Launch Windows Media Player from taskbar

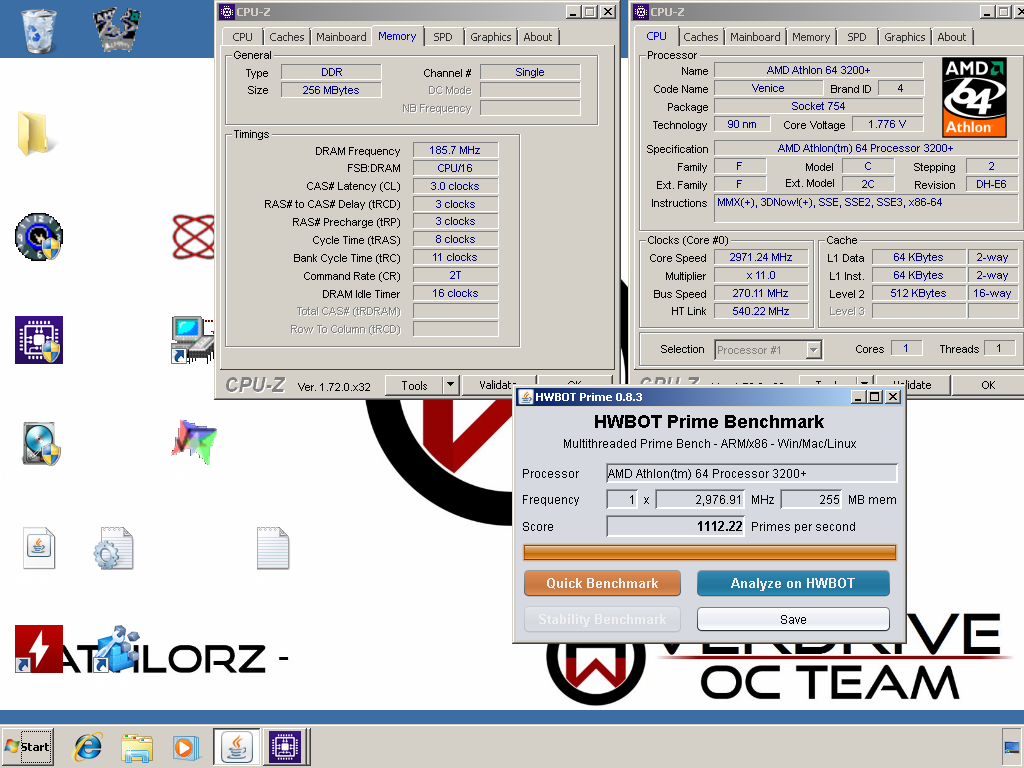[185, 747]
